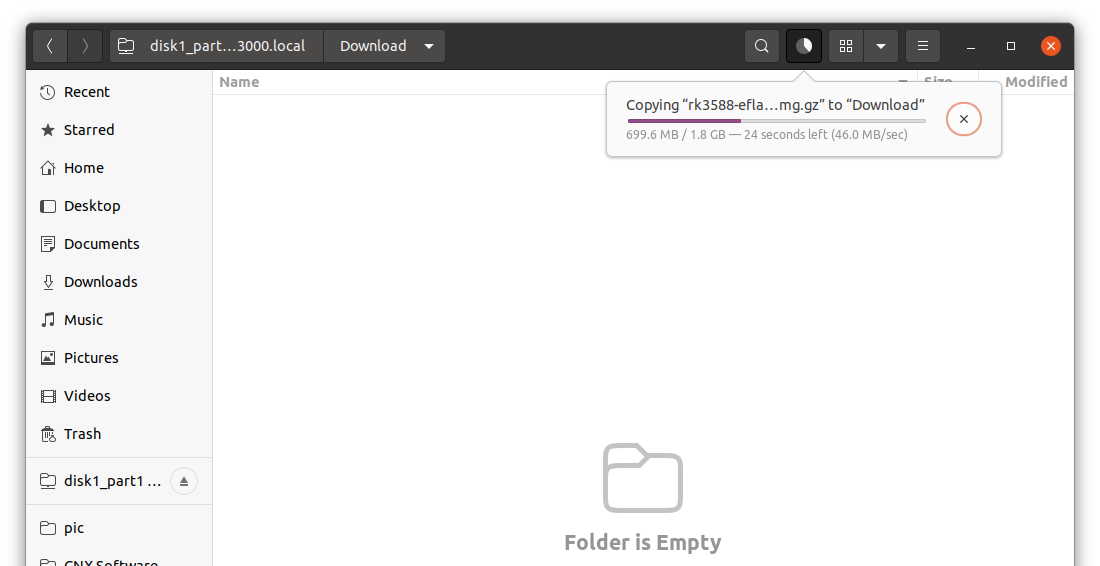Toggle file operations progress indicator
Screen dimensions: 1100x566
(x=804, y=46)
